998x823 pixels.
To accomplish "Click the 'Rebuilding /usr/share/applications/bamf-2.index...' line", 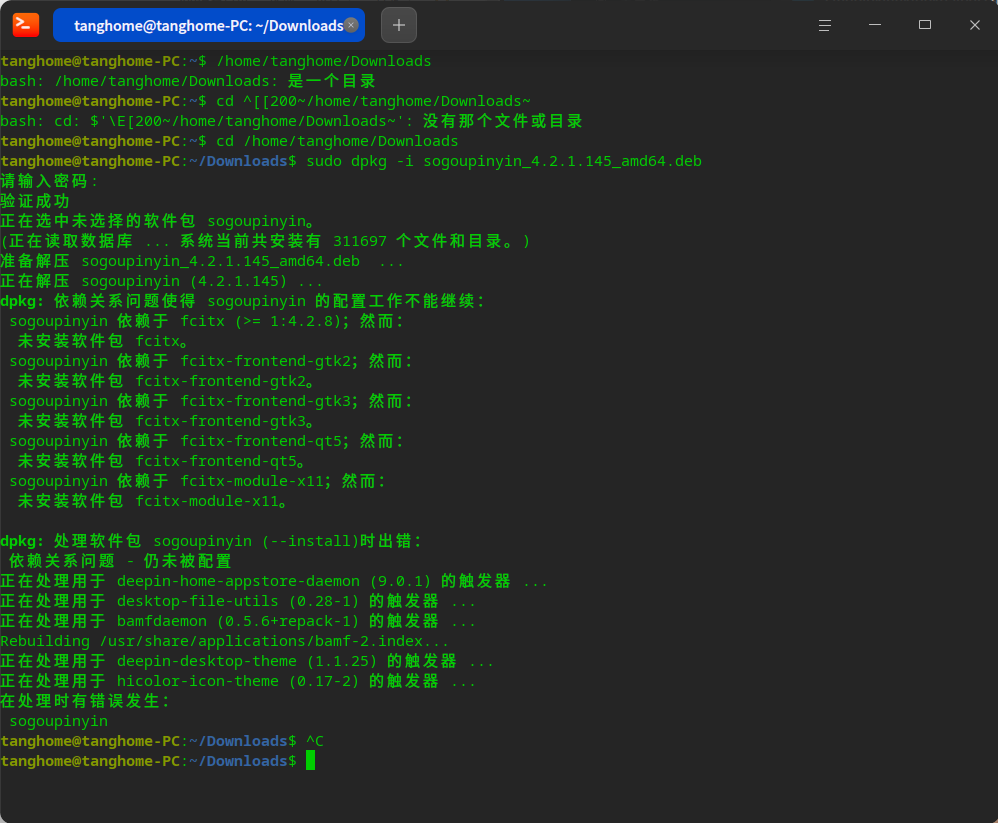I will pos(225,641).
